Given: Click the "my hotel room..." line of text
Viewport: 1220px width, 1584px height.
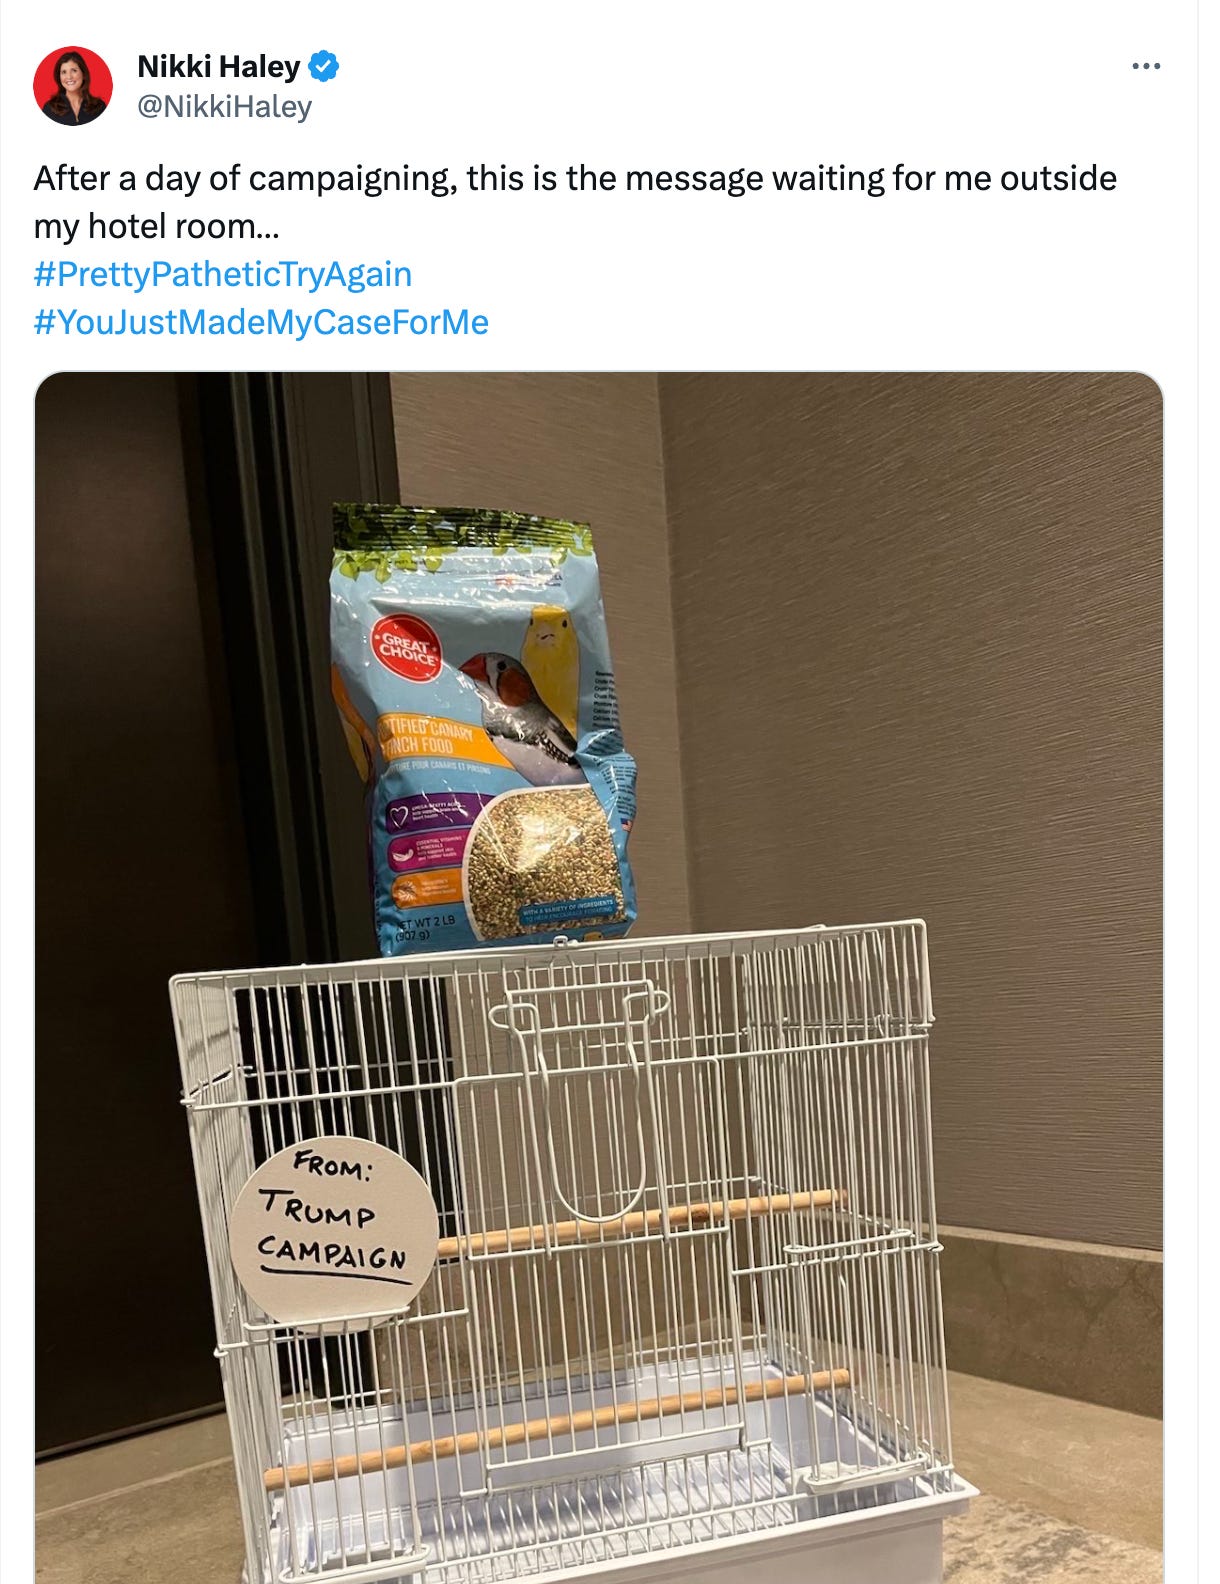Looking at the screenshot, I should pyautogui.click(x=156, y=226).
